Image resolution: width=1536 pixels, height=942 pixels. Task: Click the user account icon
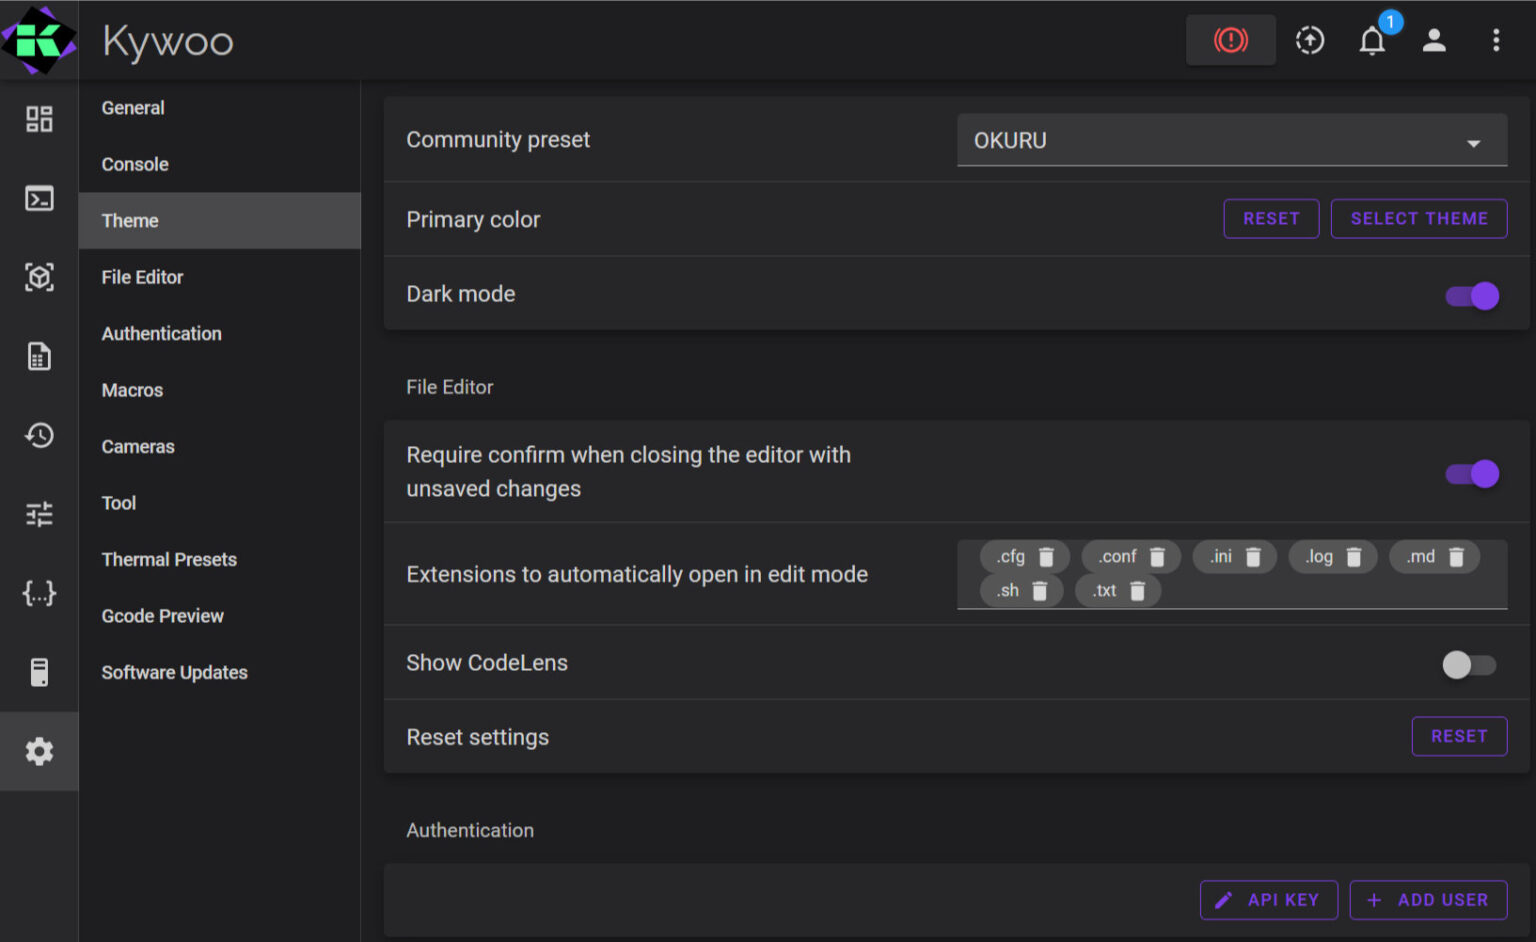1434,40
